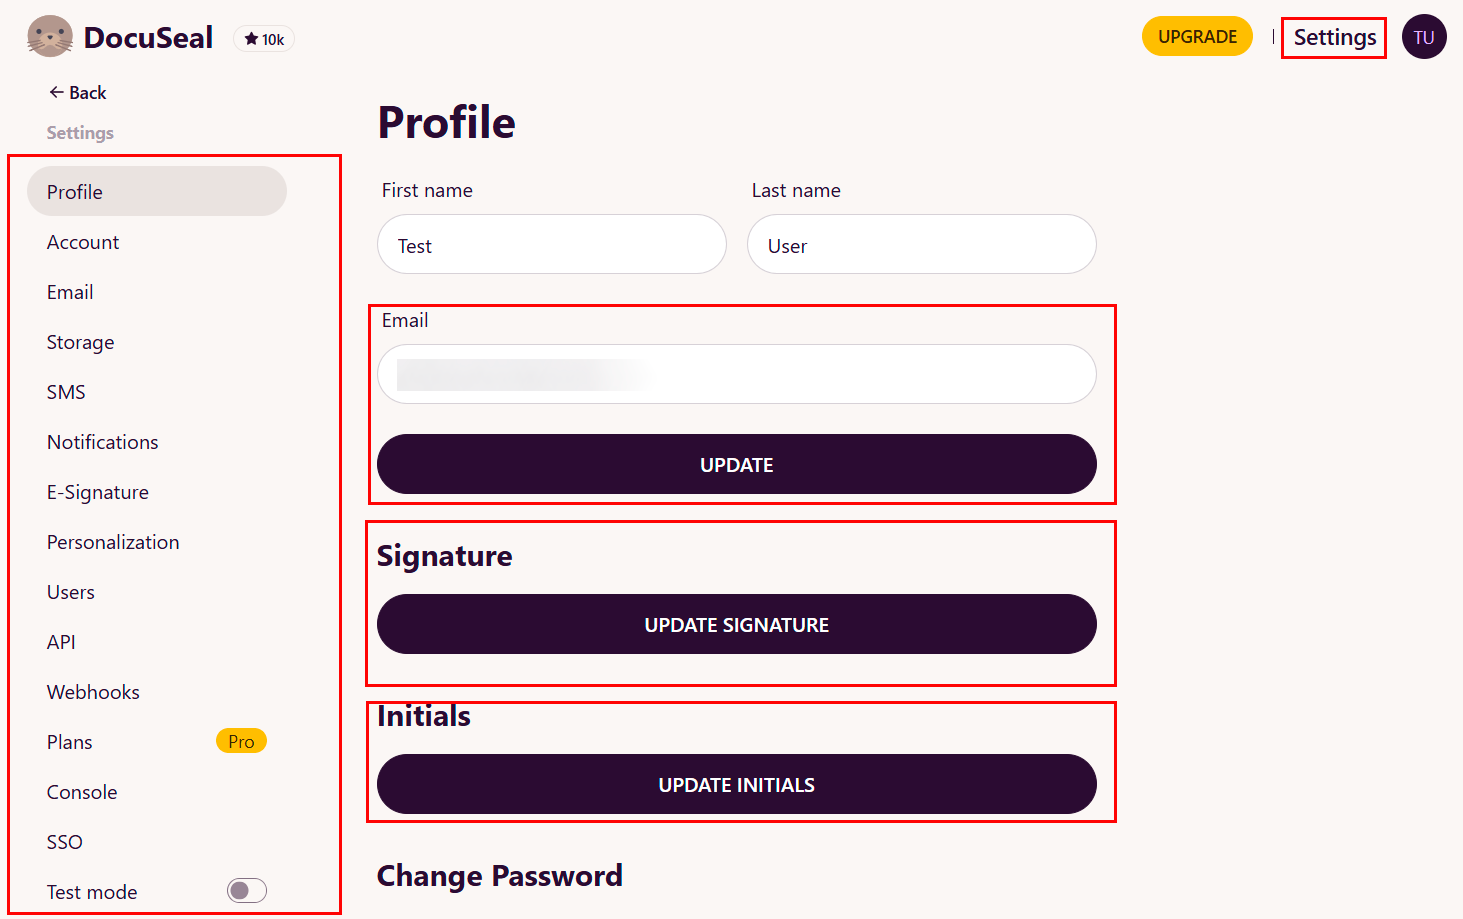1463x919 pixels.
Task: Open SMS settings page
Action: (66, 391)
